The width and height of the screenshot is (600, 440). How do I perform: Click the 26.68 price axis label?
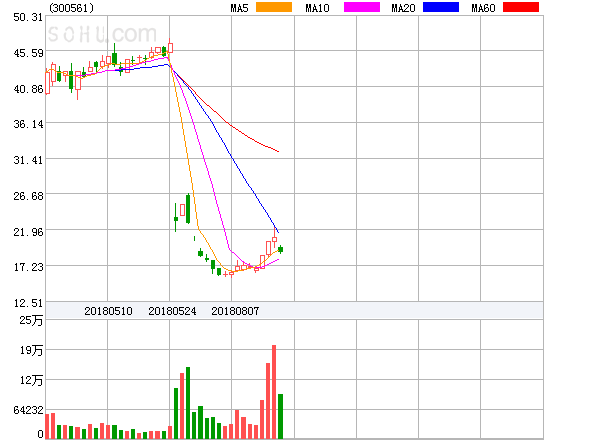click(28, 196)
